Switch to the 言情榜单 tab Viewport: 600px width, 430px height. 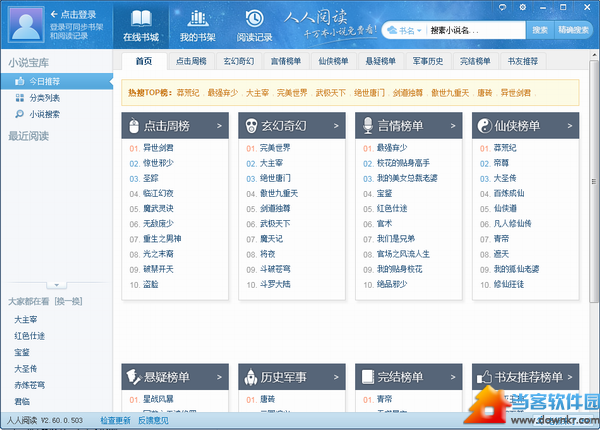coord(286,61)
